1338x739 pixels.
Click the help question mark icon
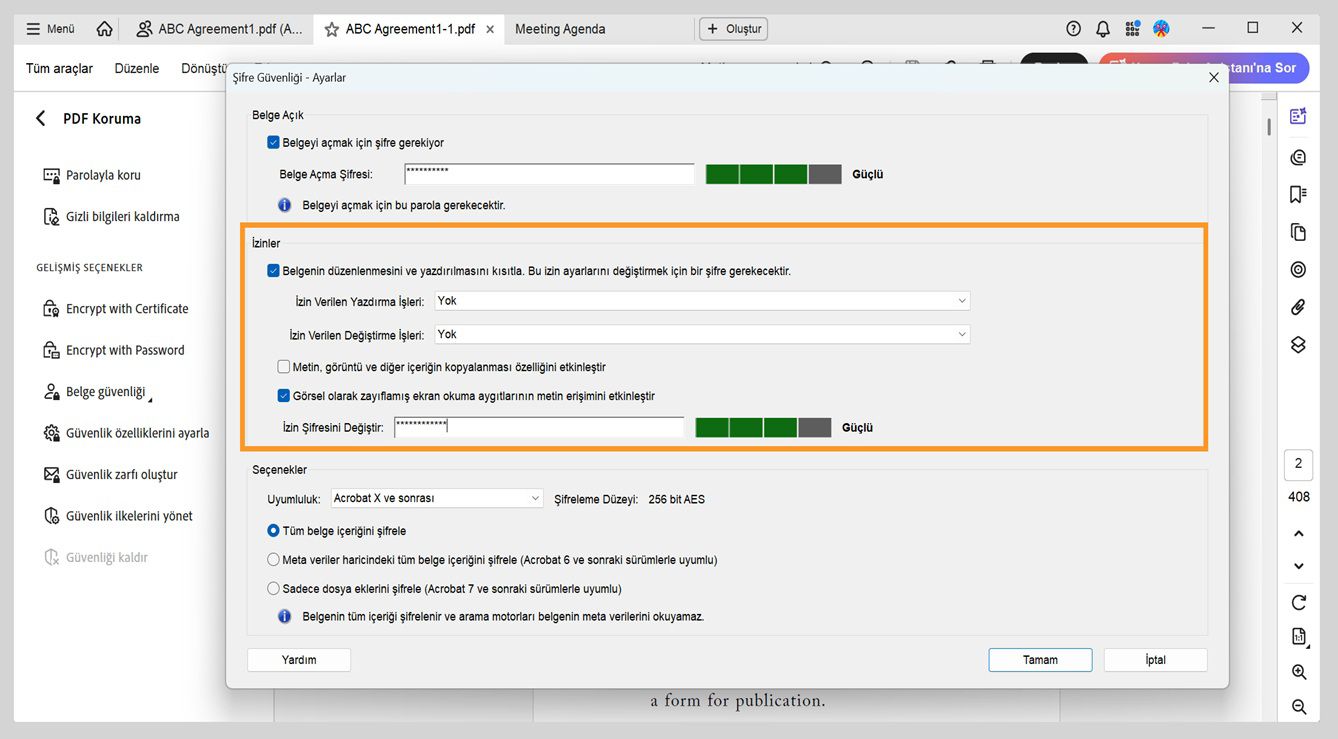tap(1074, 29)
